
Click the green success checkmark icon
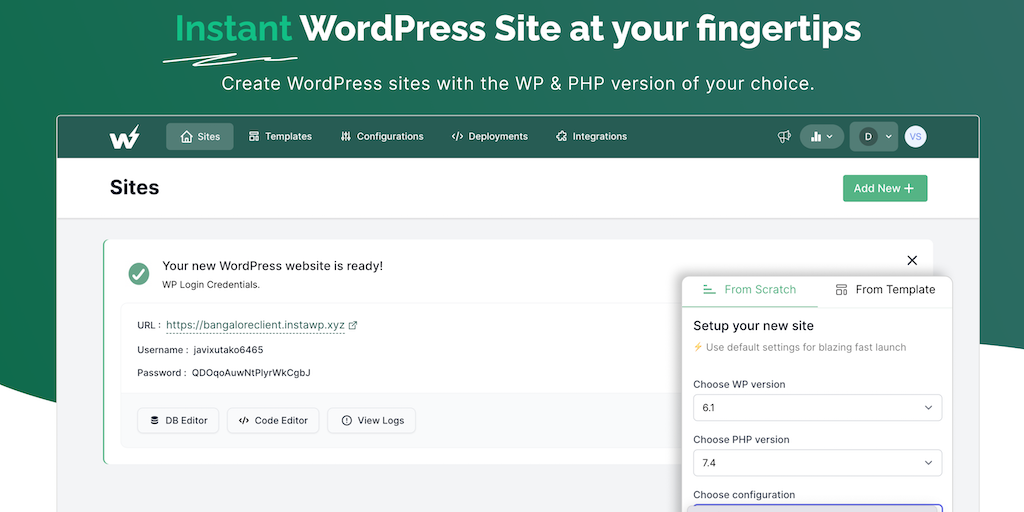[139, 273]
